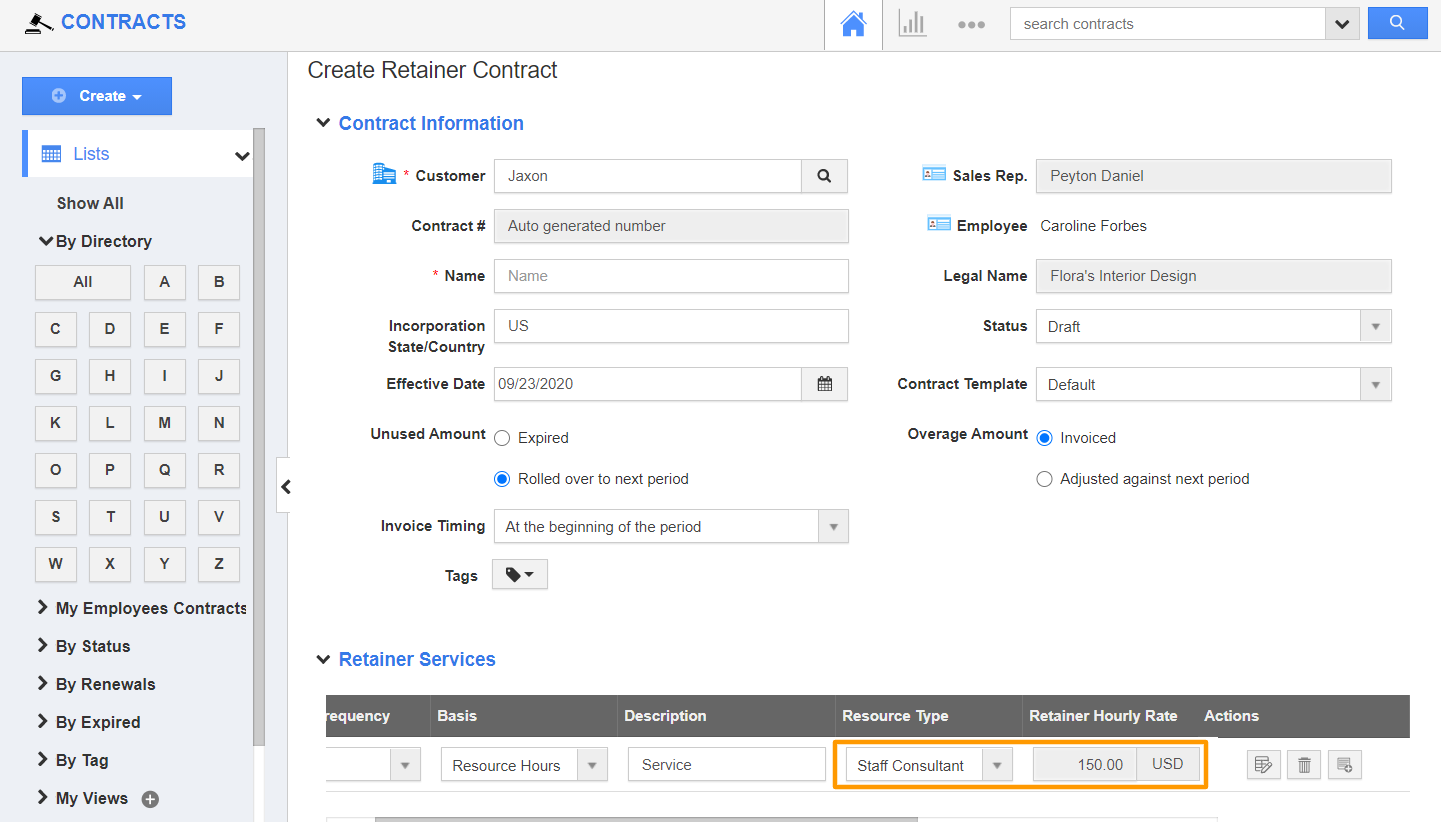Select the Expired unused amount option

pyautogui.click(x=502, y=437)
